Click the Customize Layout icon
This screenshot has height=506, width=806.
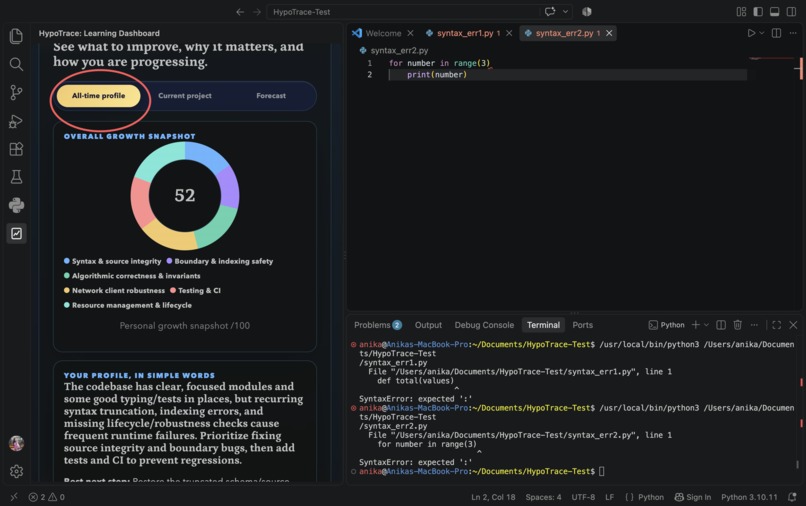pos(741,11)
